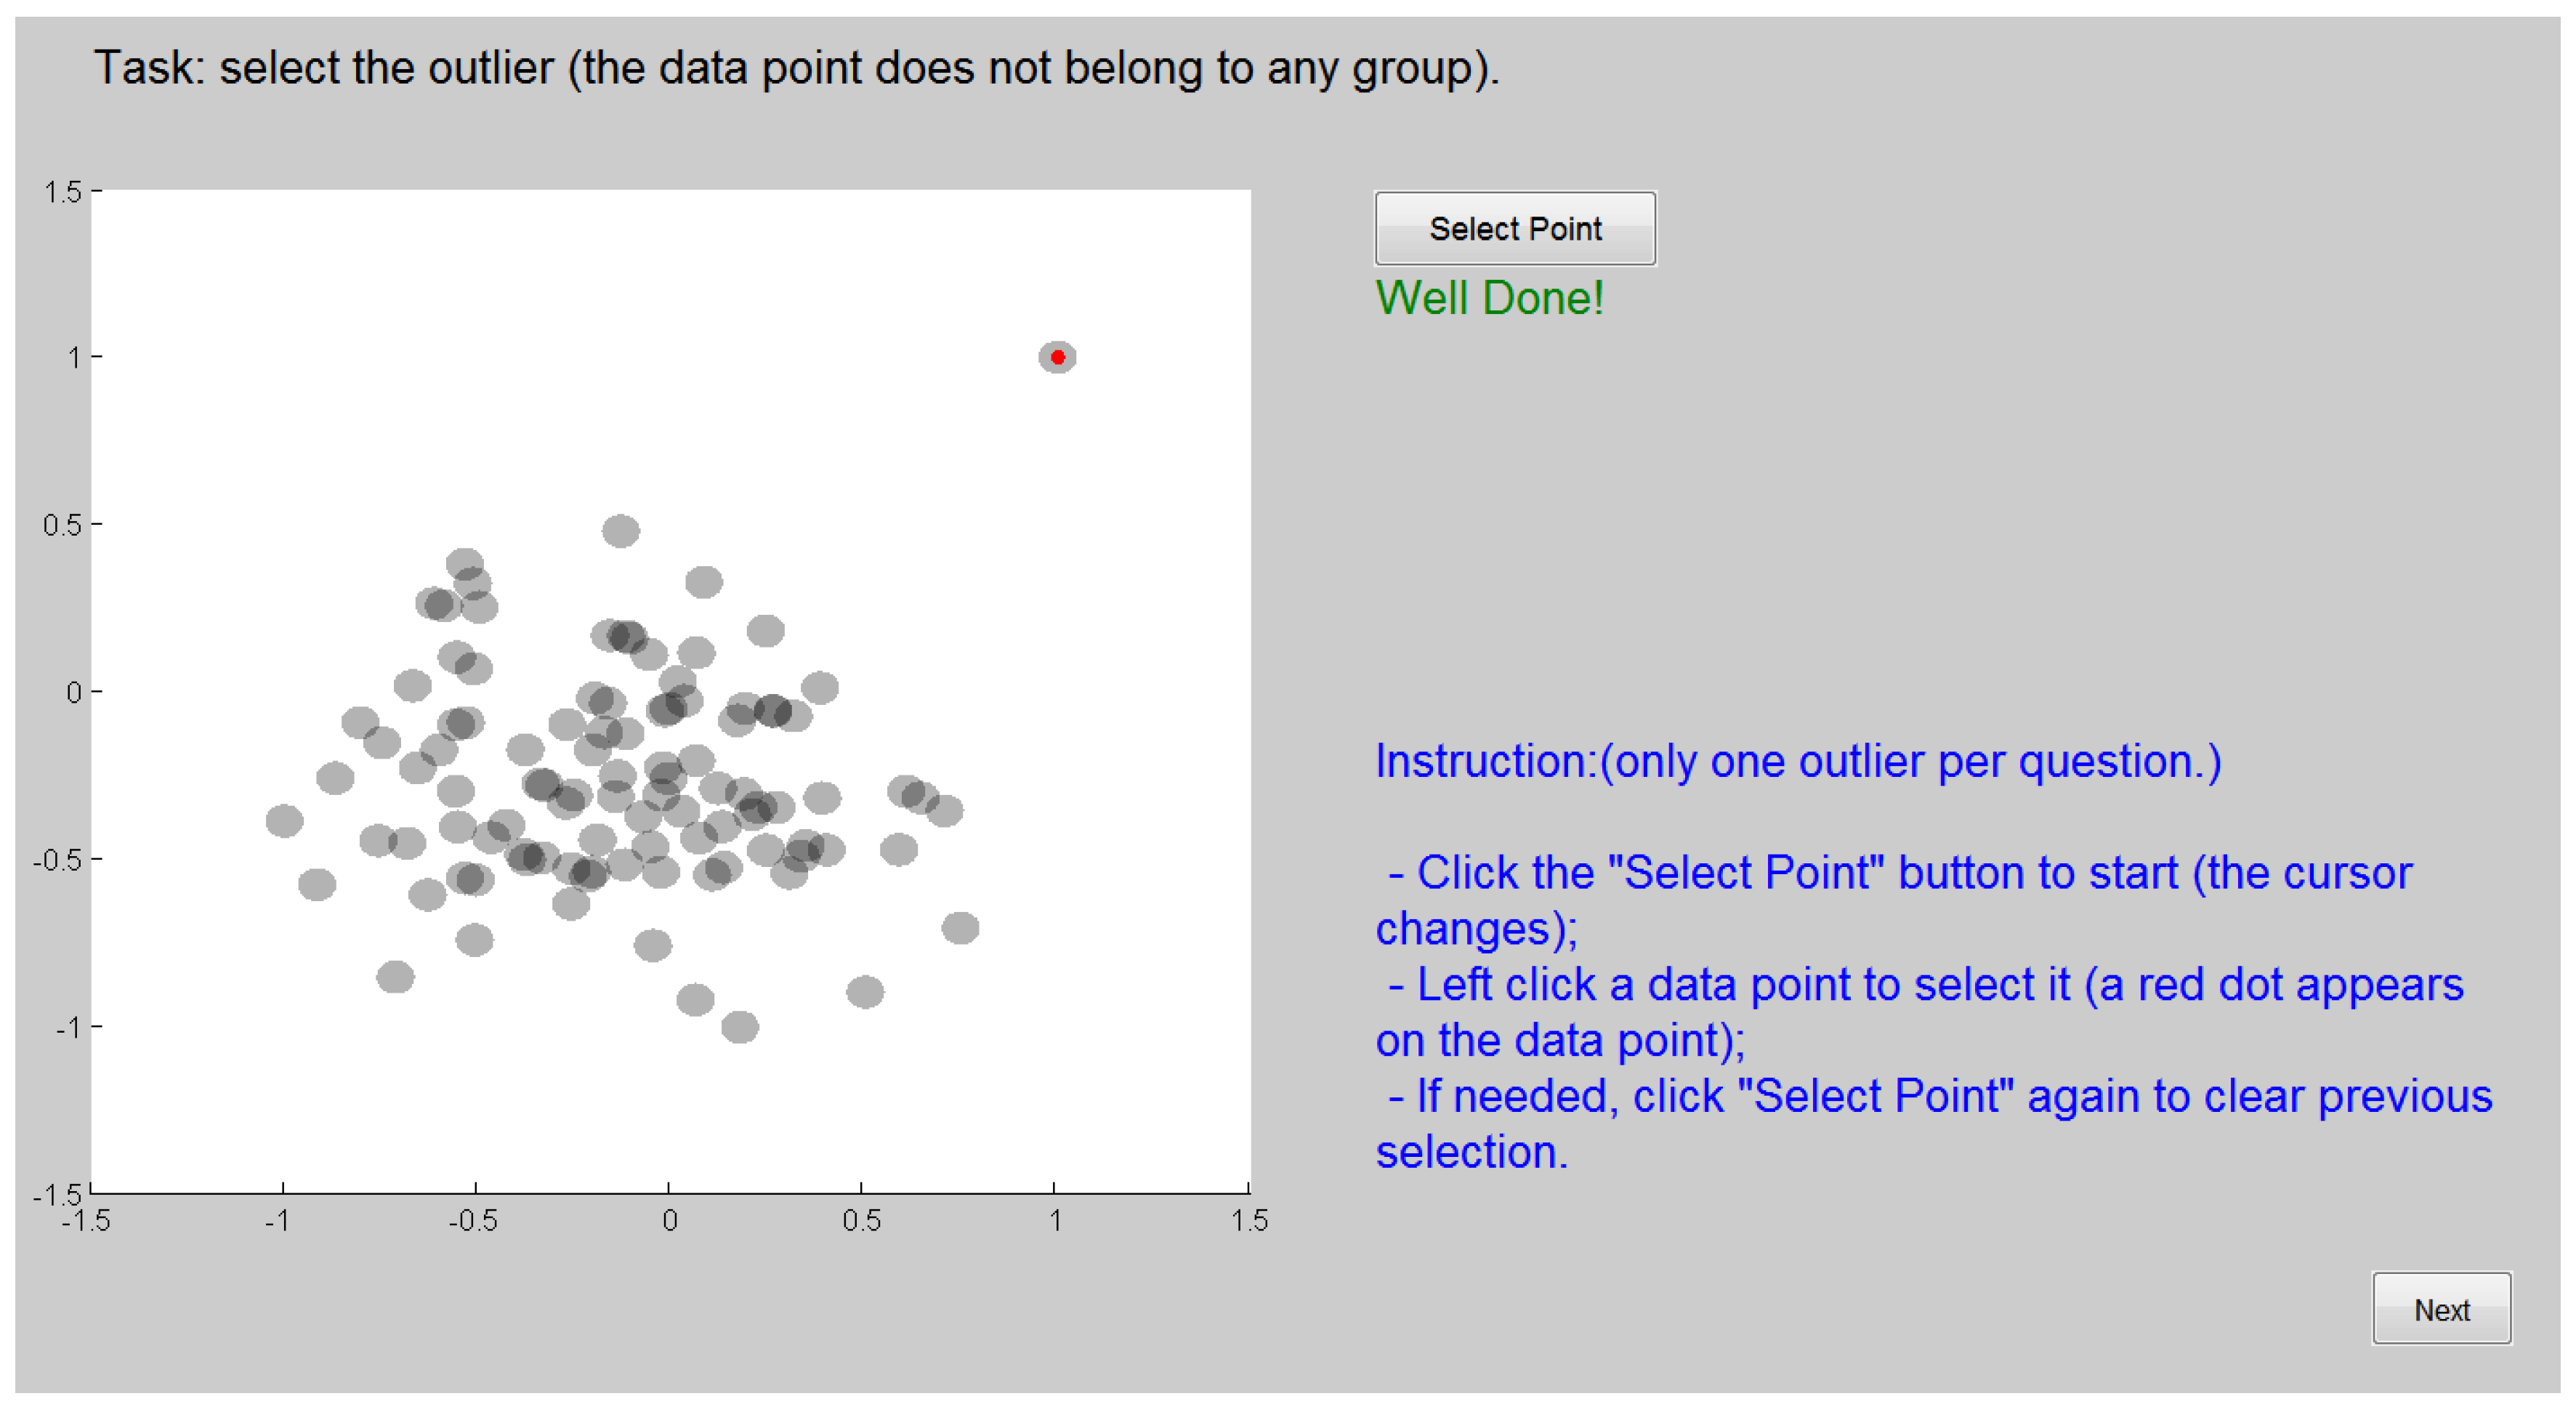Image resolution: width=2576 pixels, height=1412 pixels.
Task: Click the data point near x=-0.5, y=-0.75
Action: (x=474, y=940)
